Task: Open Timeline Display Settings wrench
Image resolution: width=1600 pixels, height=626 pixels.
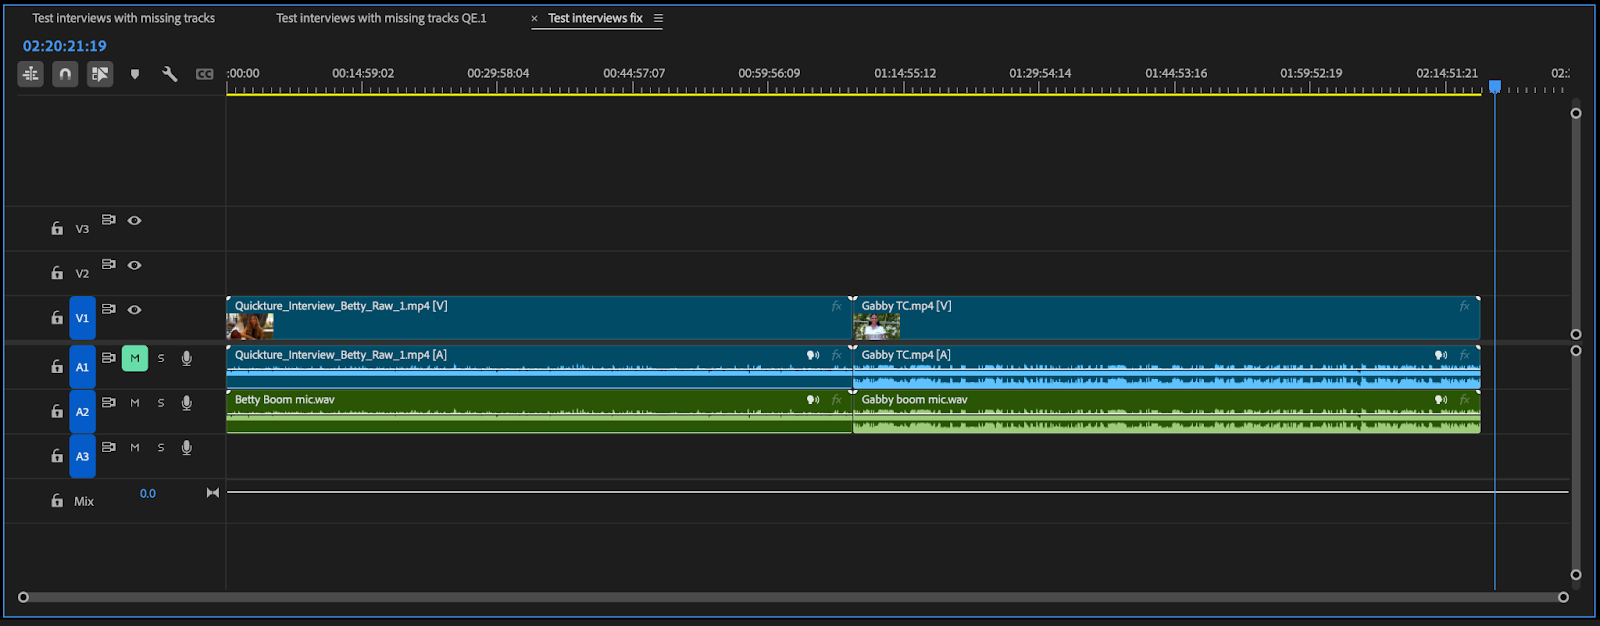Action: point(170,74)
